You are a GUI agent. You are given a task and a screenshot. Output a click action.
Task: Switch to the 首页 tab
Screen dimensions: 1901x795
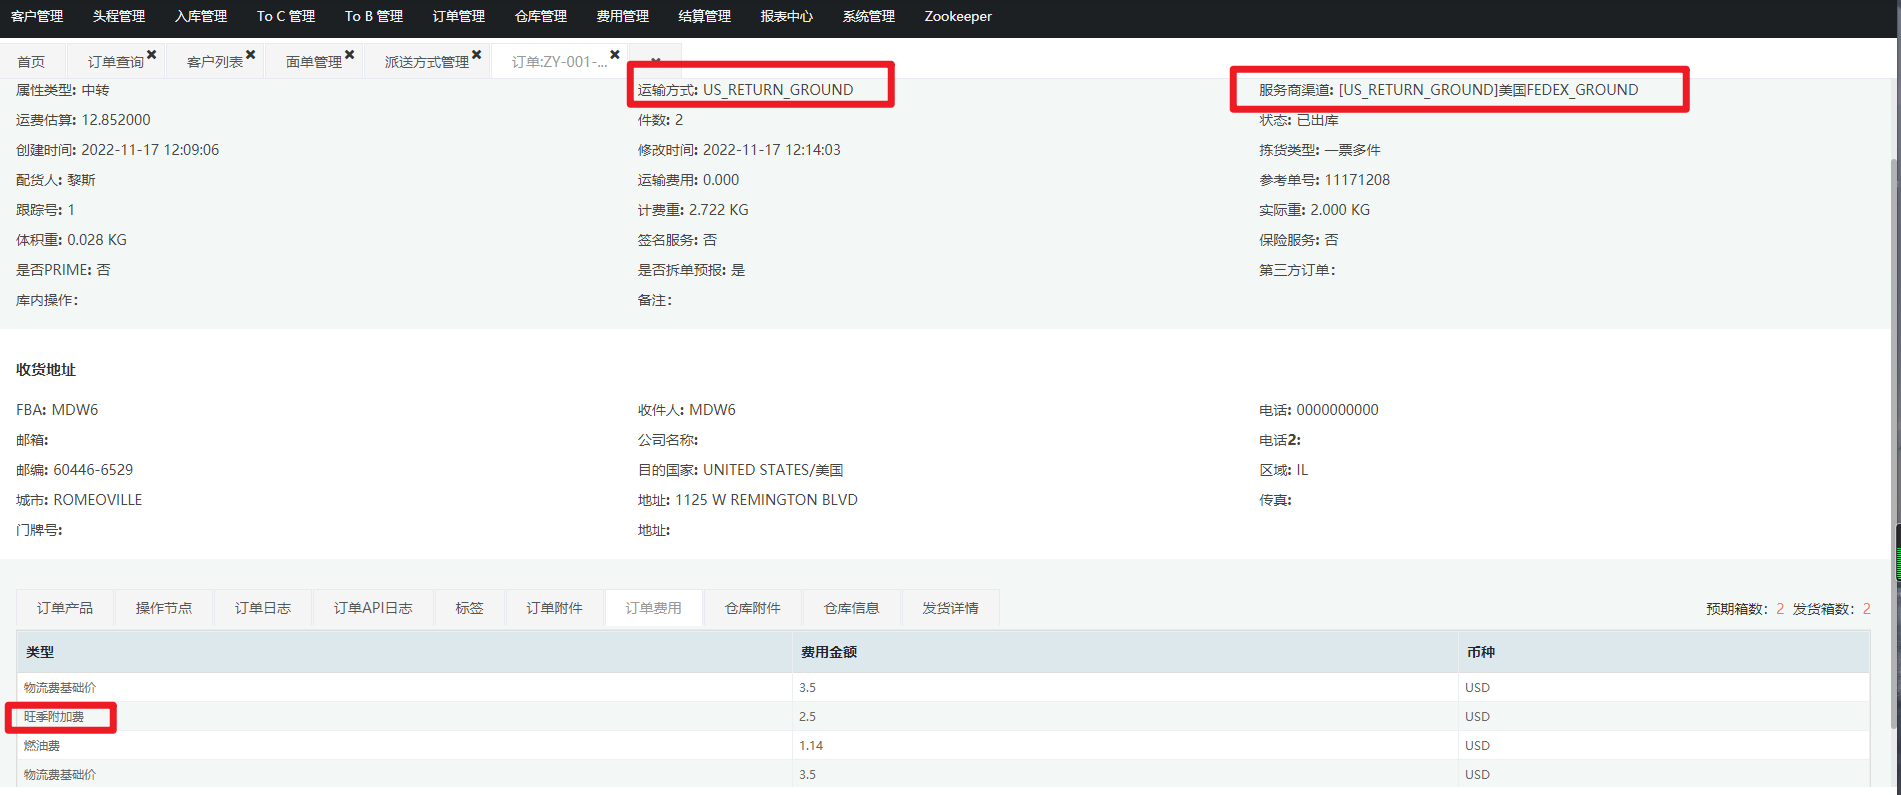point(31,62)
